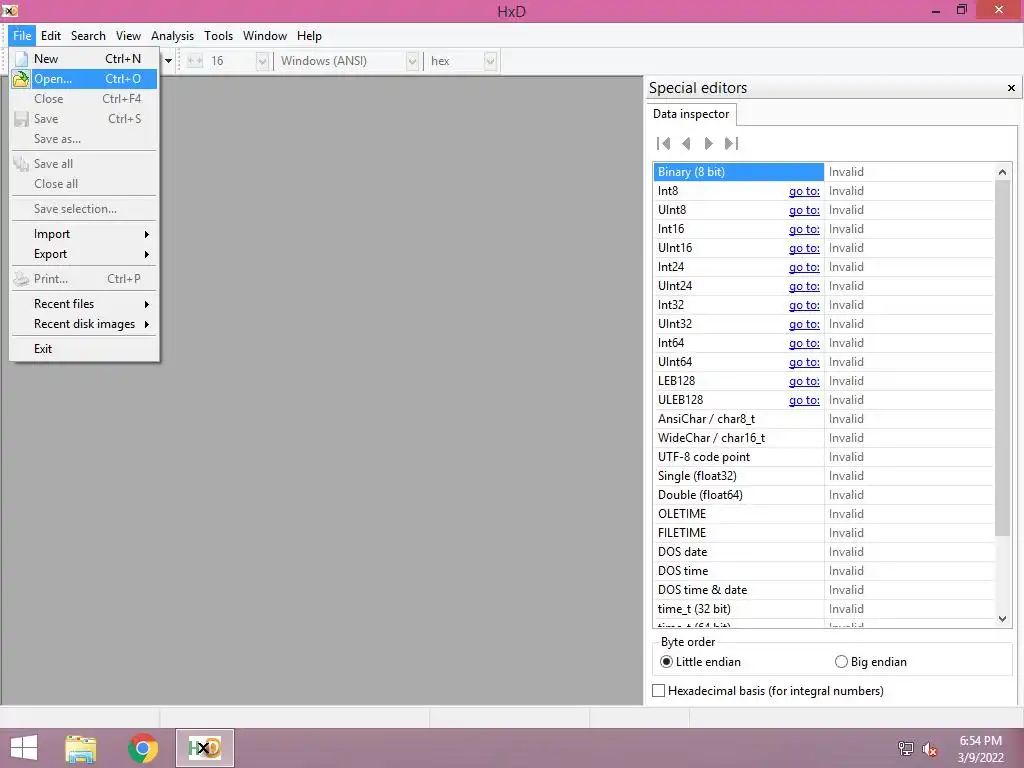Select the Double (float64) row
The image size is (1024, 768).
823,495
